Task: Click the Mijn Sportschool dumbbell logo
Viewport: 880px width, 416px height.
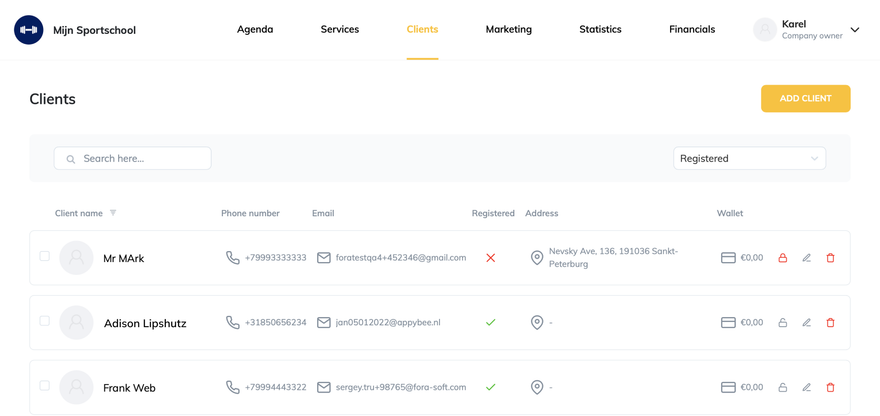Action: pos(29,30)
